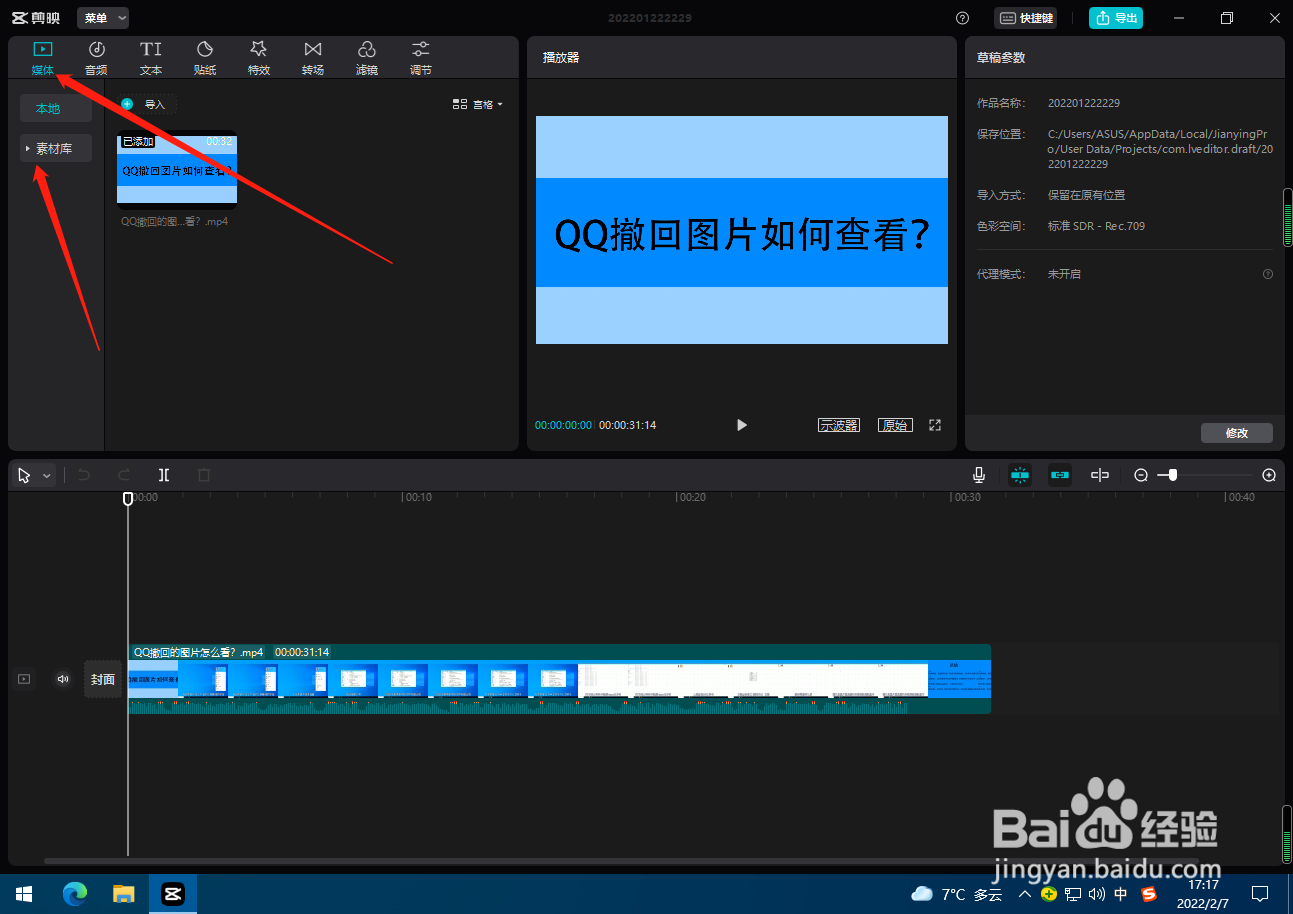Click the 202201222229 work name value
This screenshot has height=914, width=1293.
click(x=1084, y=103)
